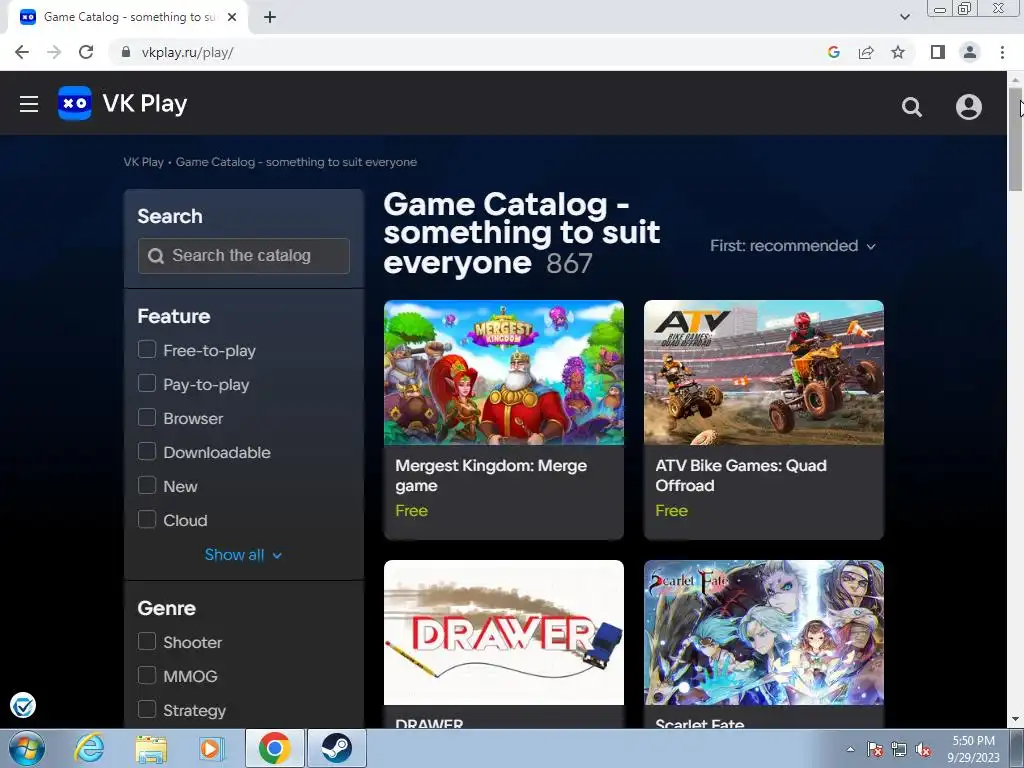Select the Game Catalog browser tab
This screenshot has height=768, width=1024.
coord(128,17)
